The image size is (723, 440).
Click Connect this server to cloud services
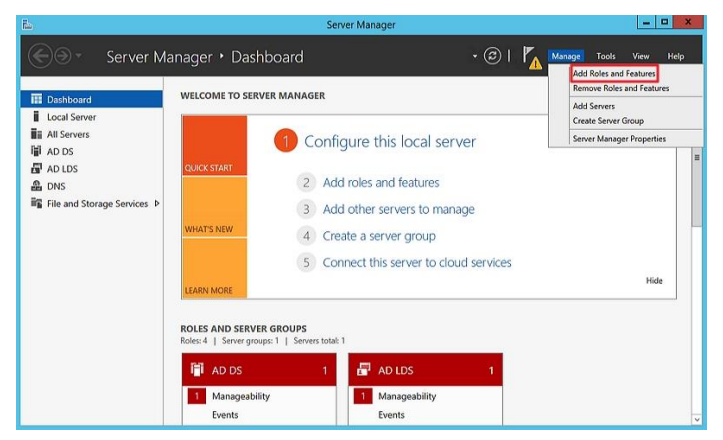coord(417,262)
